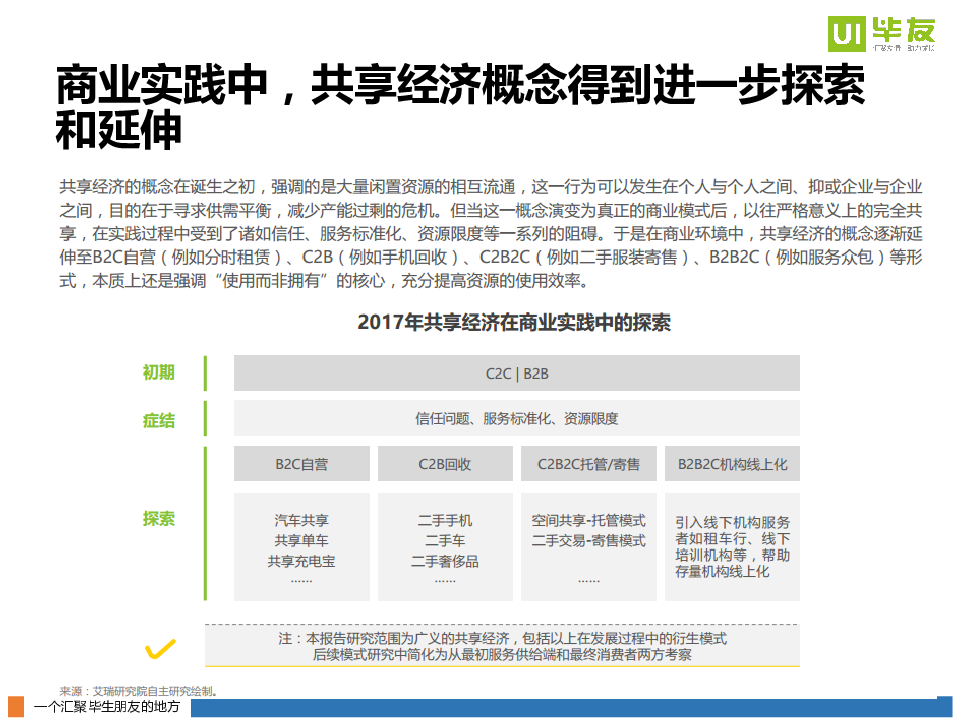Click the 来源：艾瑞研究院 source line

coord(137,690)
